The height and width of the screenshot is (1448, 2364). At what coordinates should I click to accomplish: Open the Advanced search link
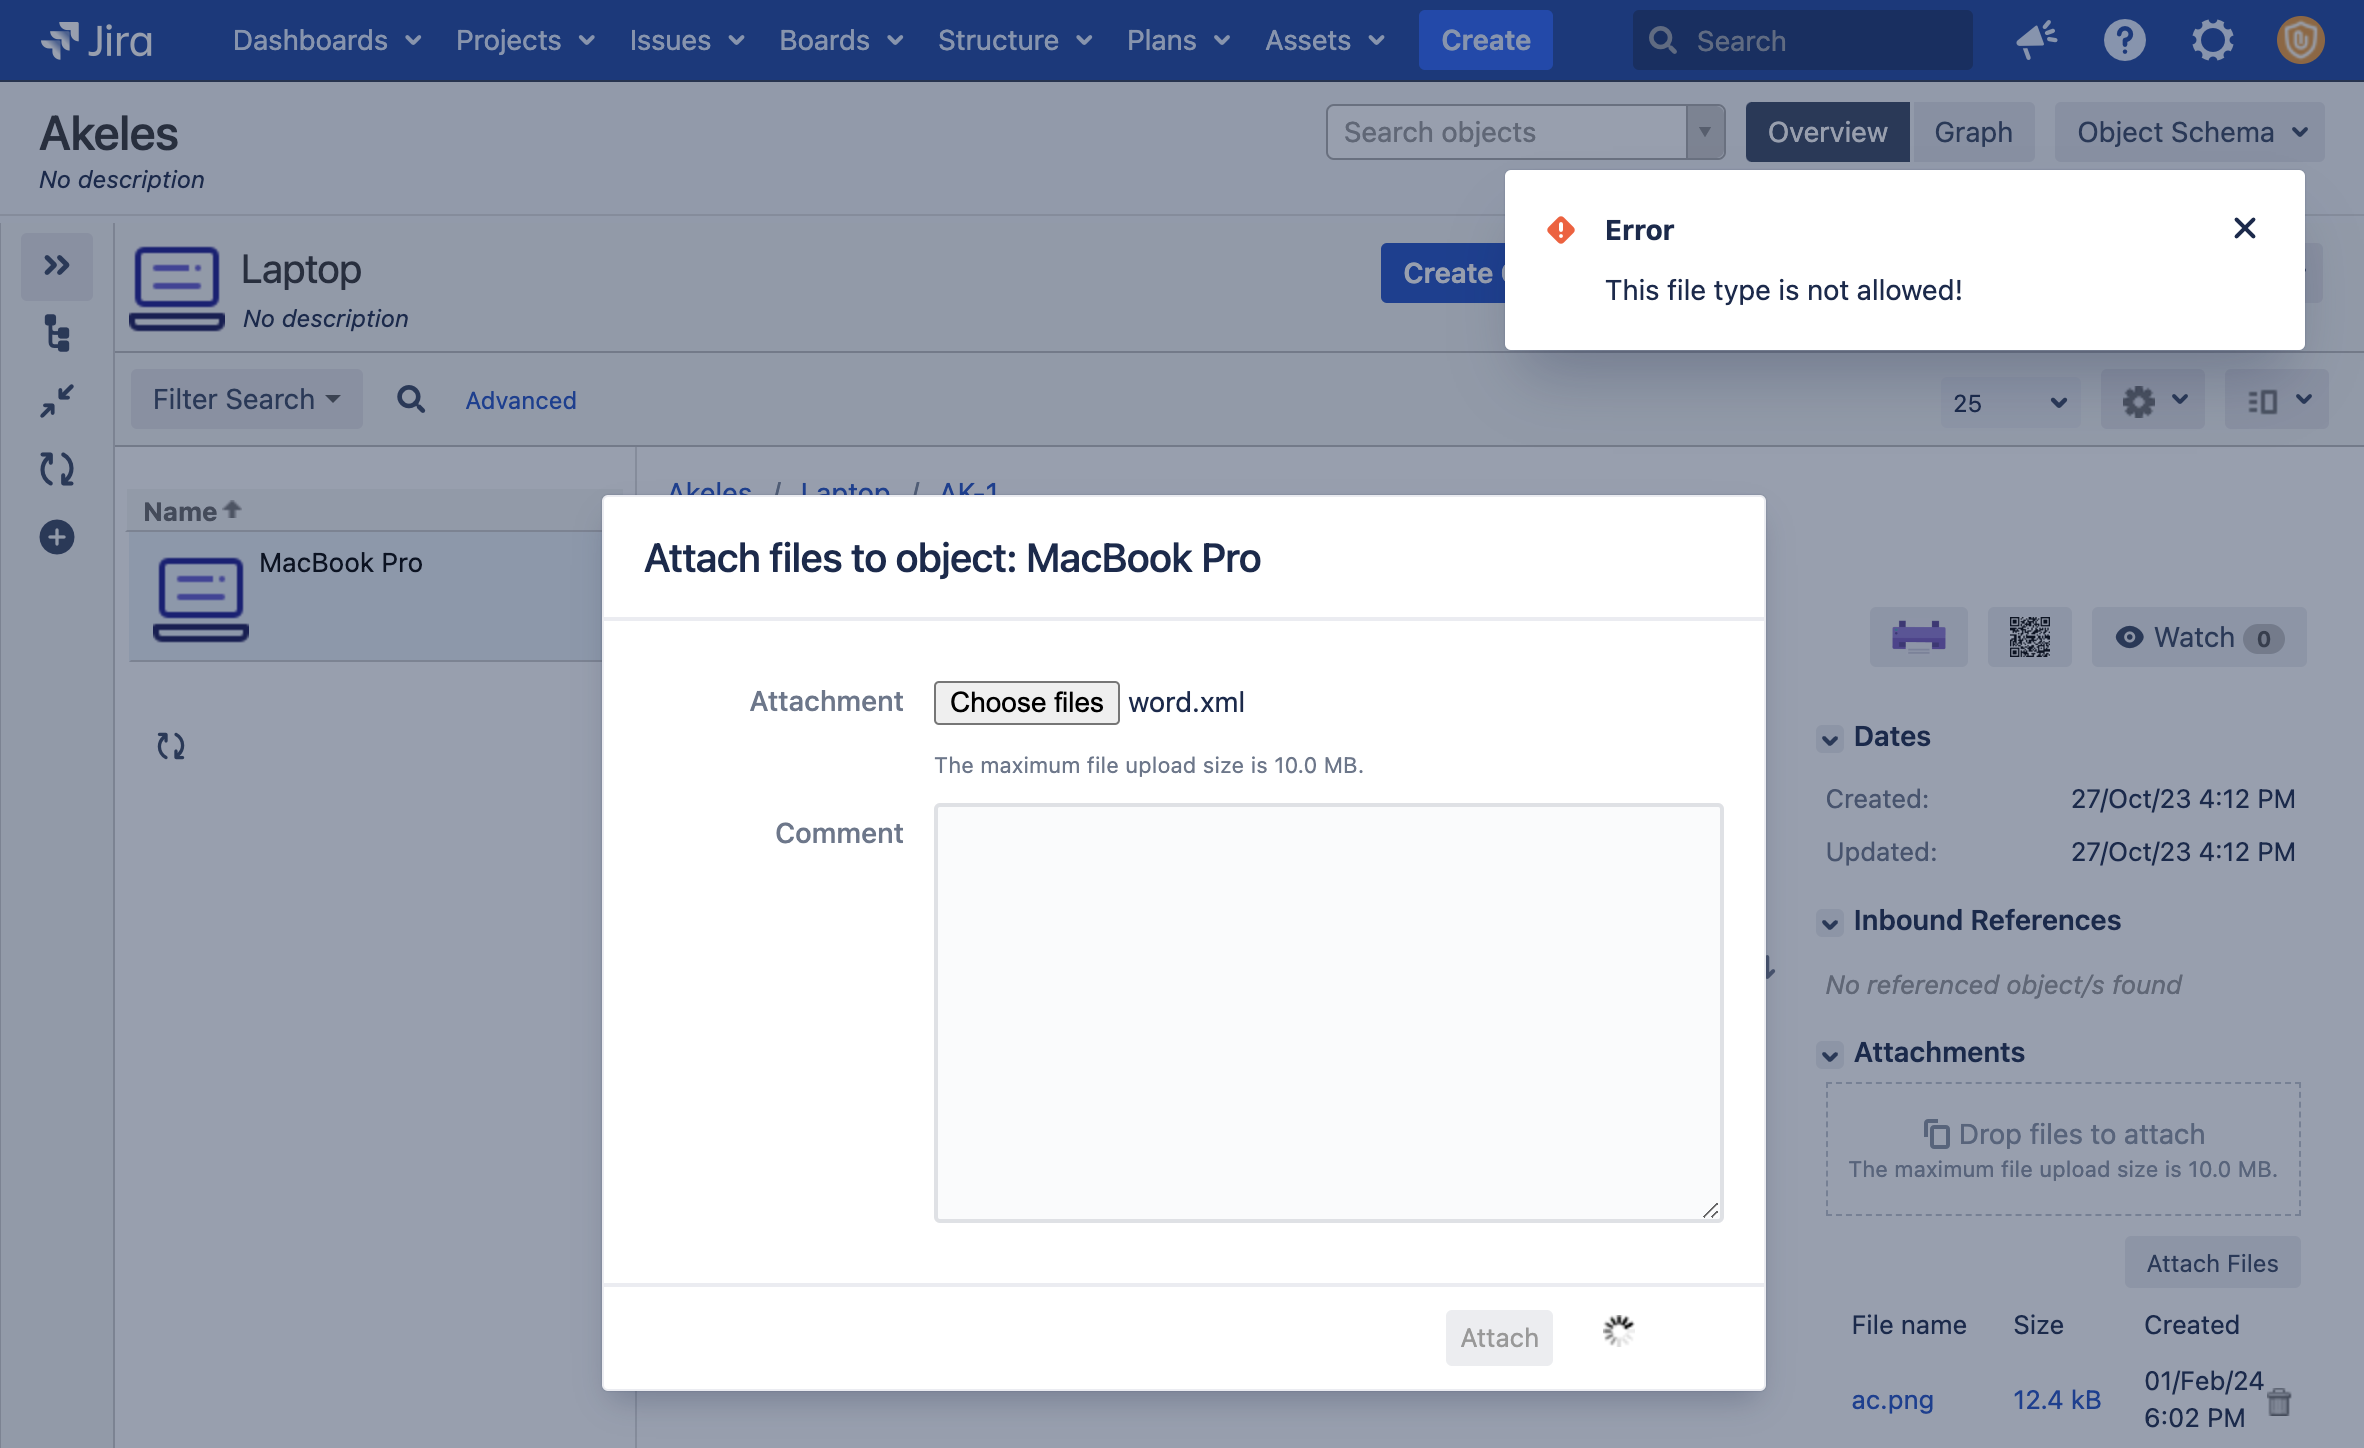pos(520,400)
